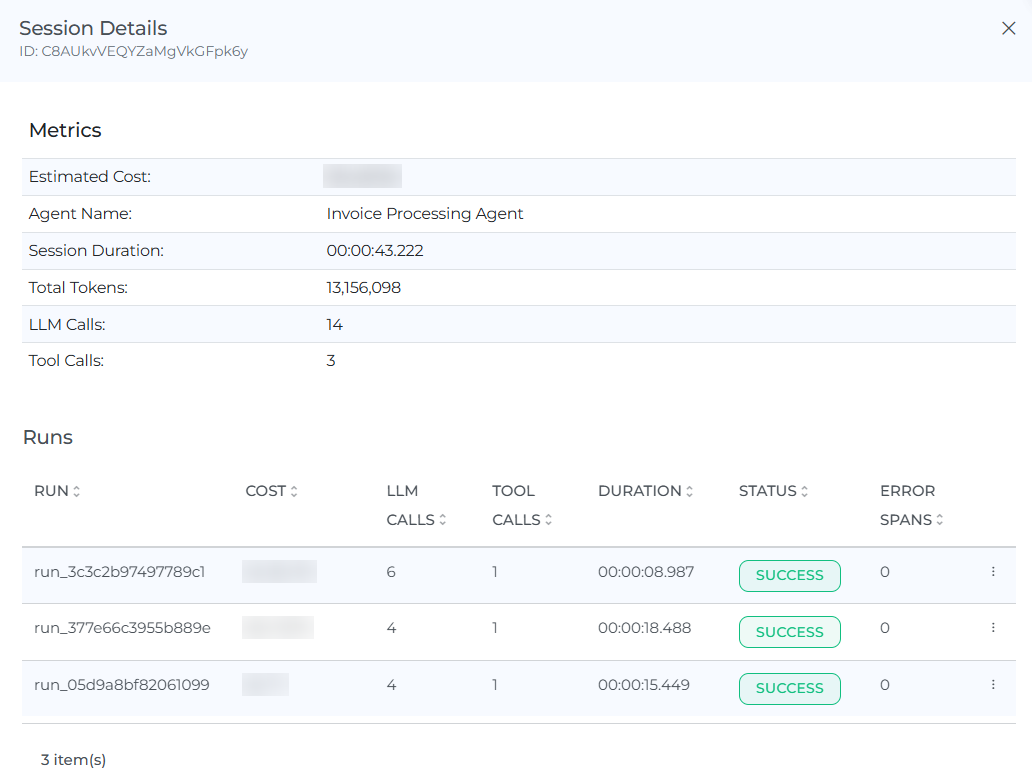Screen dimensions: 1032x784
Task: Close the Session Details panel
Action: [x=1008, y=28]
